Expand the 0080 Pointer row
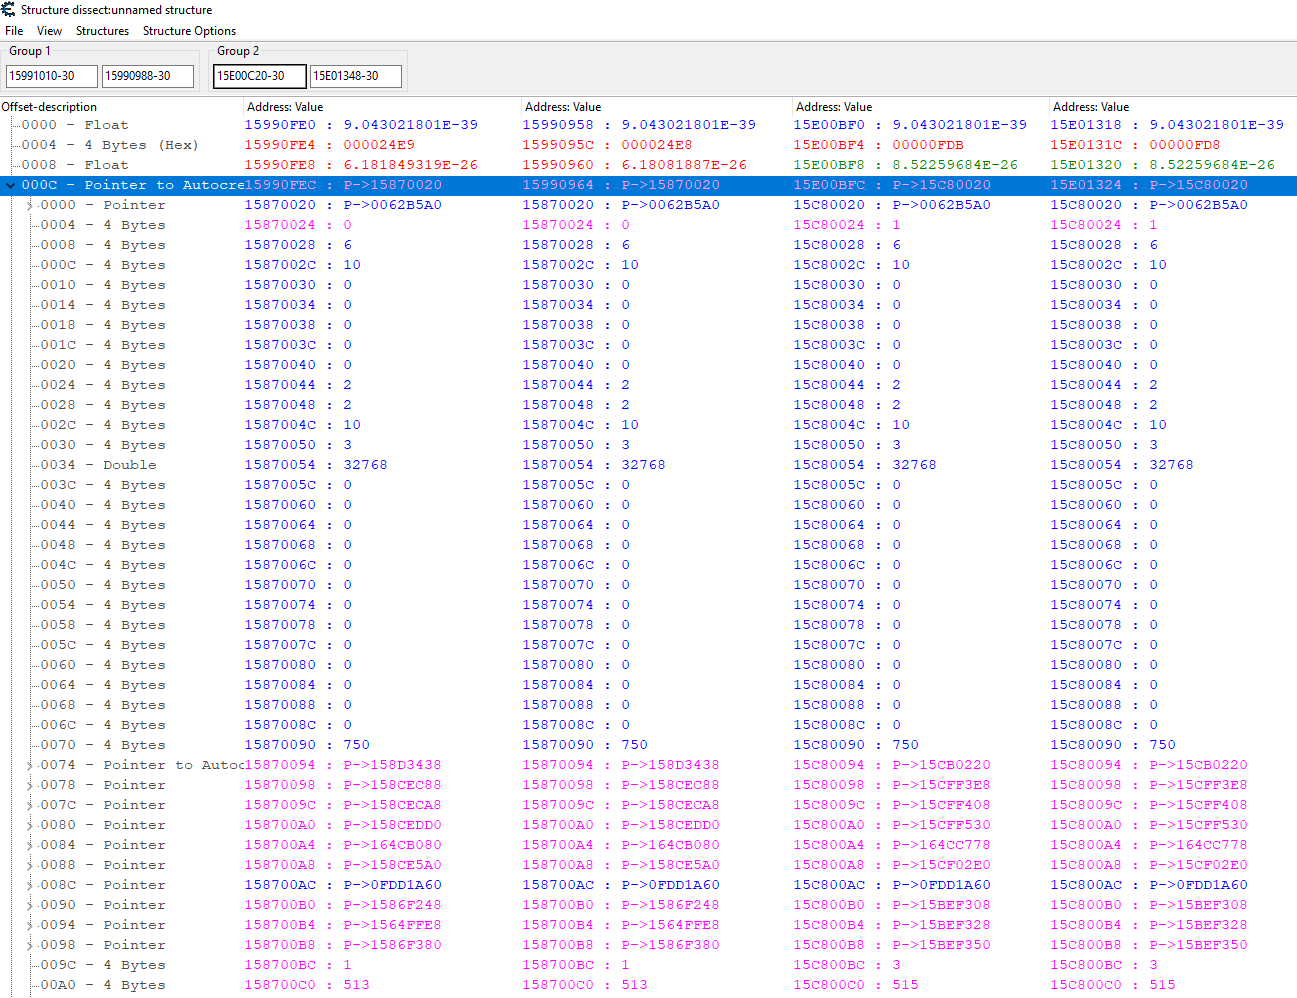This screenshot has height=998, width=1297. pyautogui.click(x=29, y=825)
